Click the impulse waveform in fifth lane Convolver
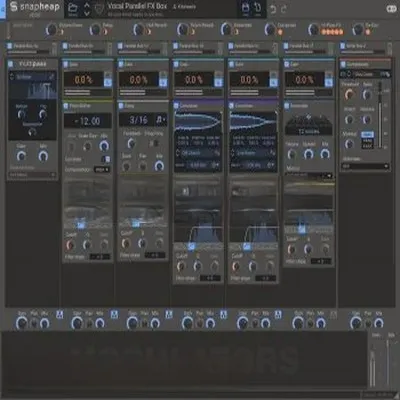The height and width of the screenshot is (400, 400). (x=253, y=121)
